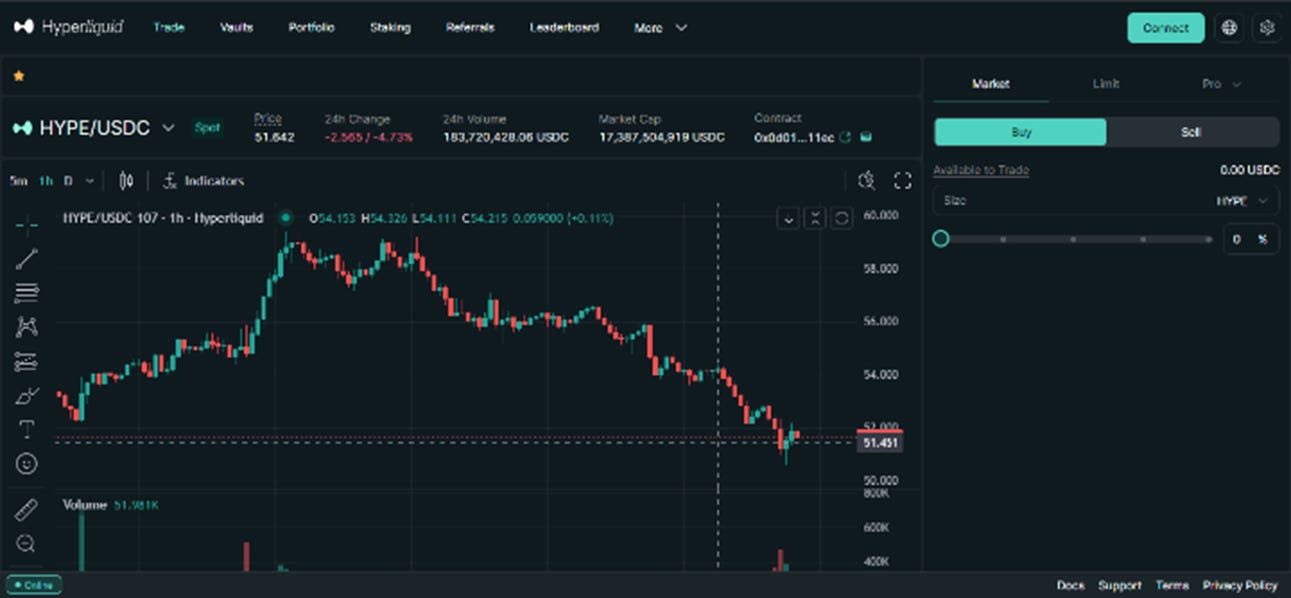Expand more time intervals chevron
This screenshot has height=598, width=1291.
pos(90,181)
